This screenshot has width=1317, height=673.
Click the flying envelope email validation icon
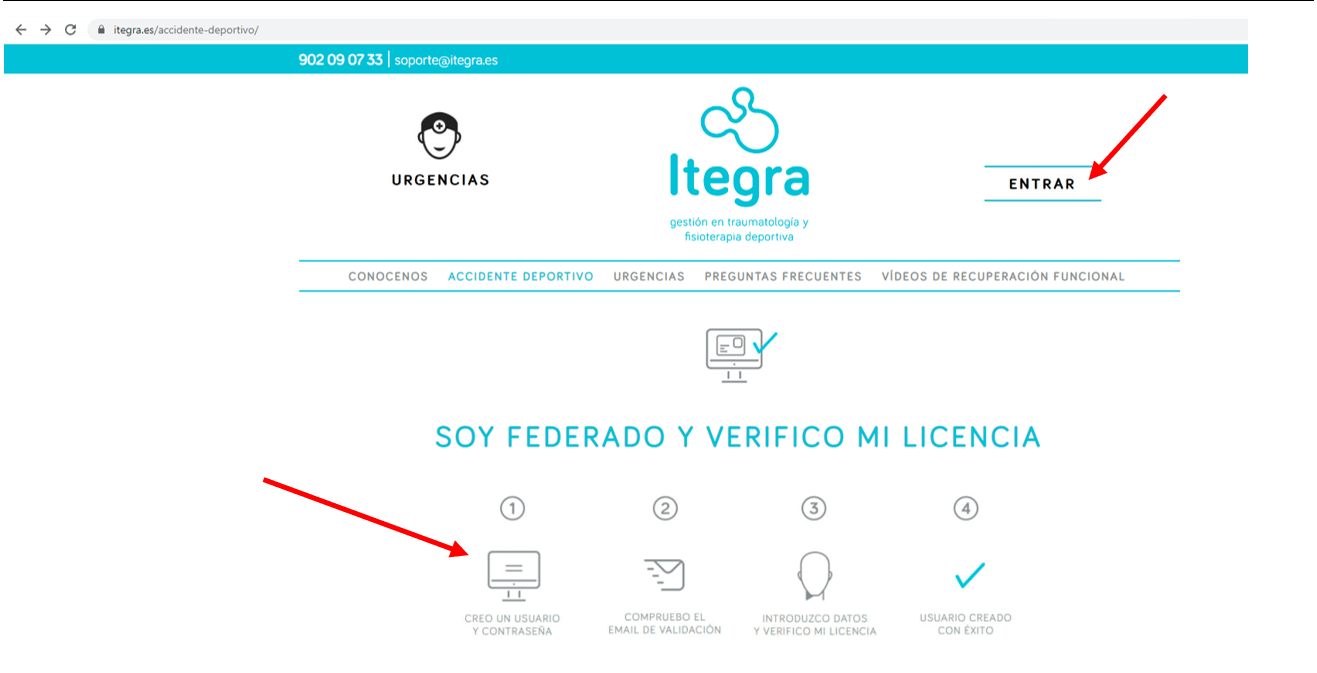pos(664,574)
